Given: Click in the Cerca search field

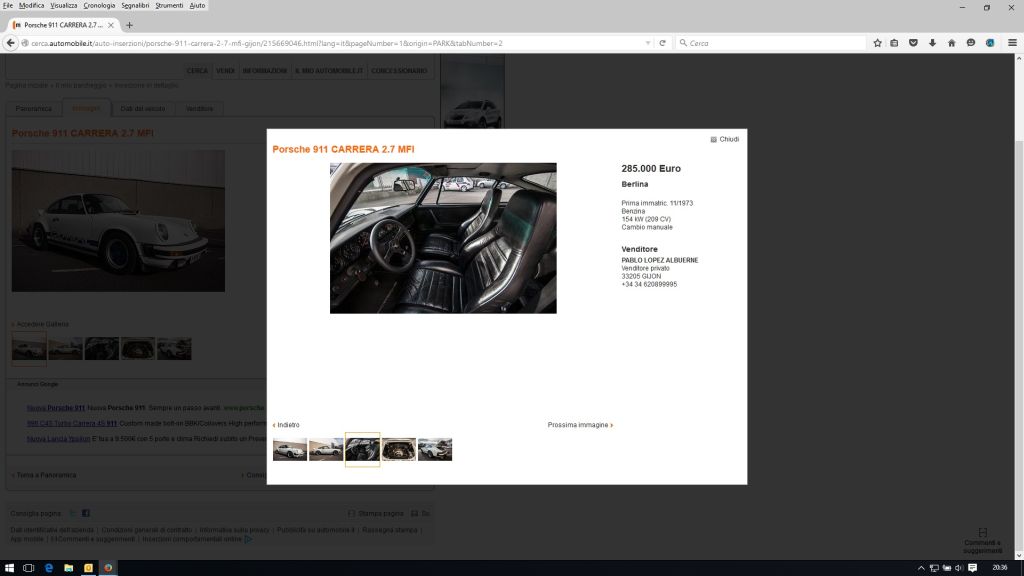Looking at the screenshot, I should pos(771,43).
